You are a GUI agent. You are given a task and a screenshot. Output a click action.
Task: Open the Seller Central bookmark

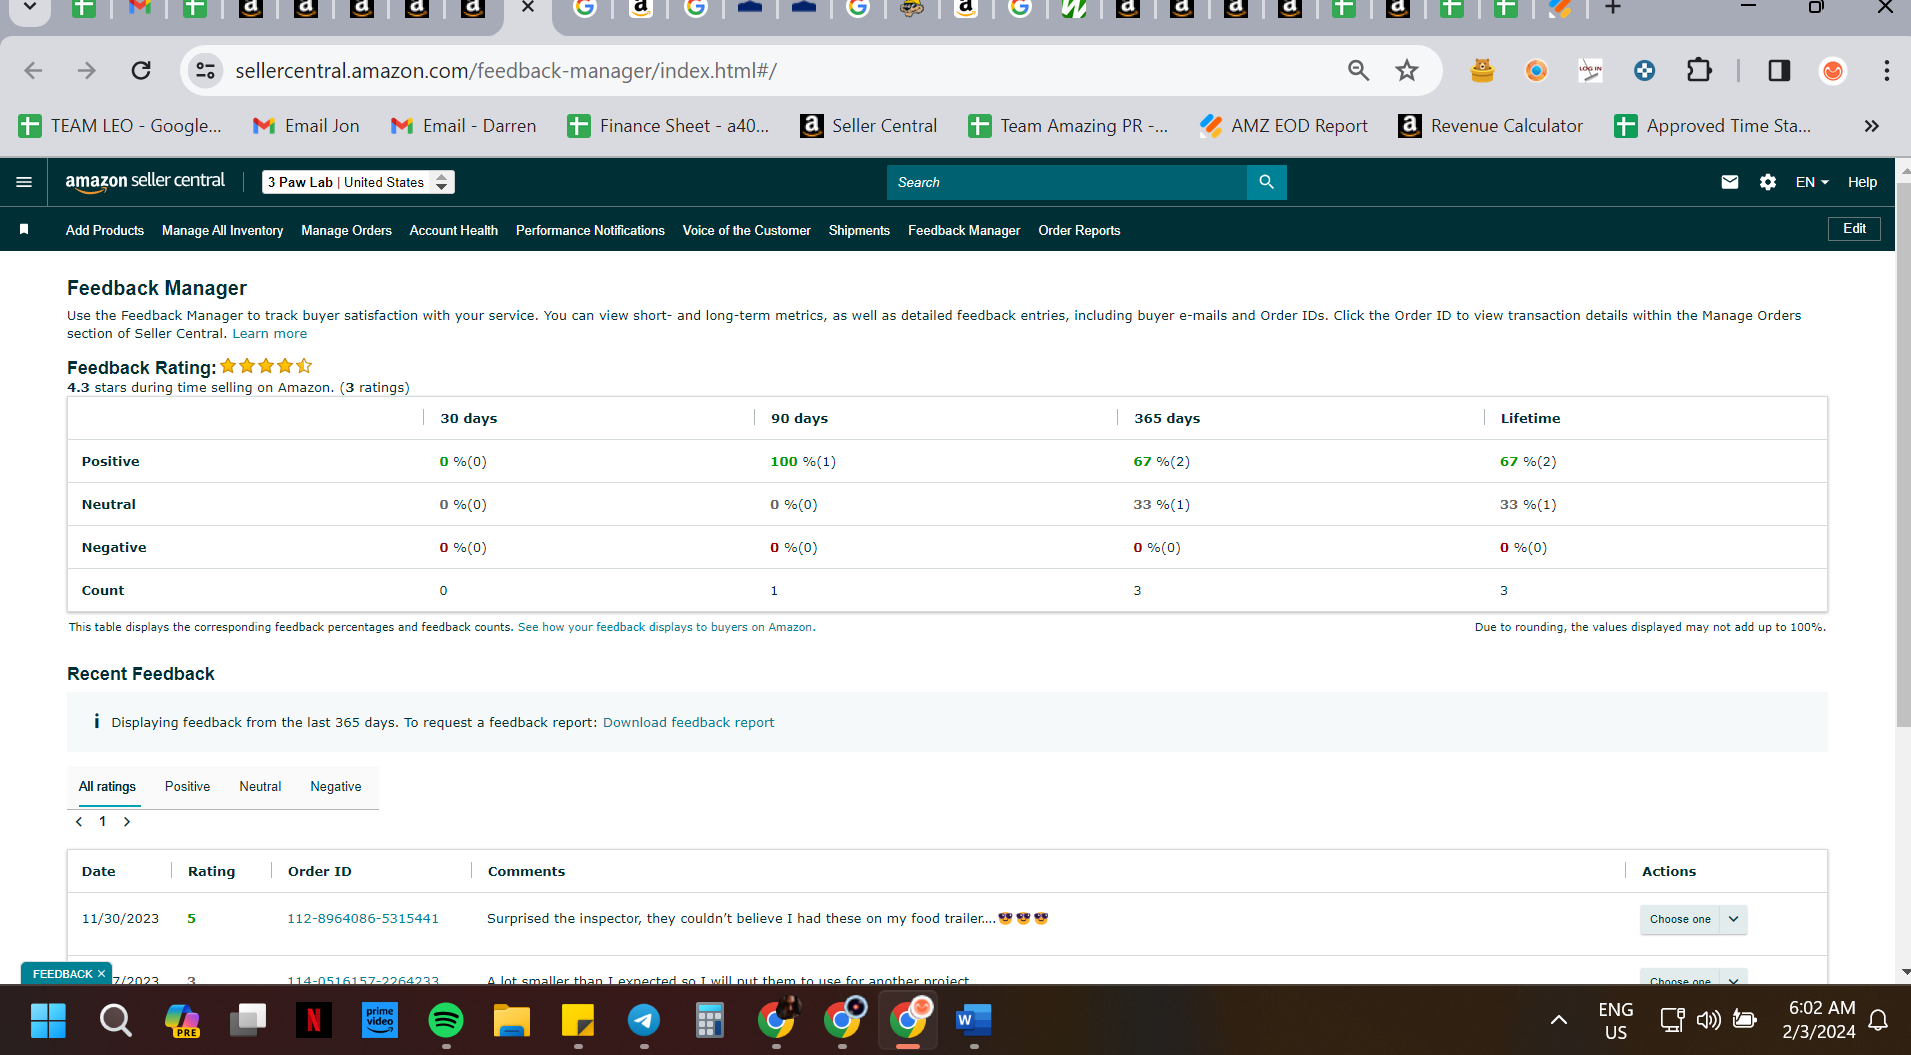tap(868, 126)
